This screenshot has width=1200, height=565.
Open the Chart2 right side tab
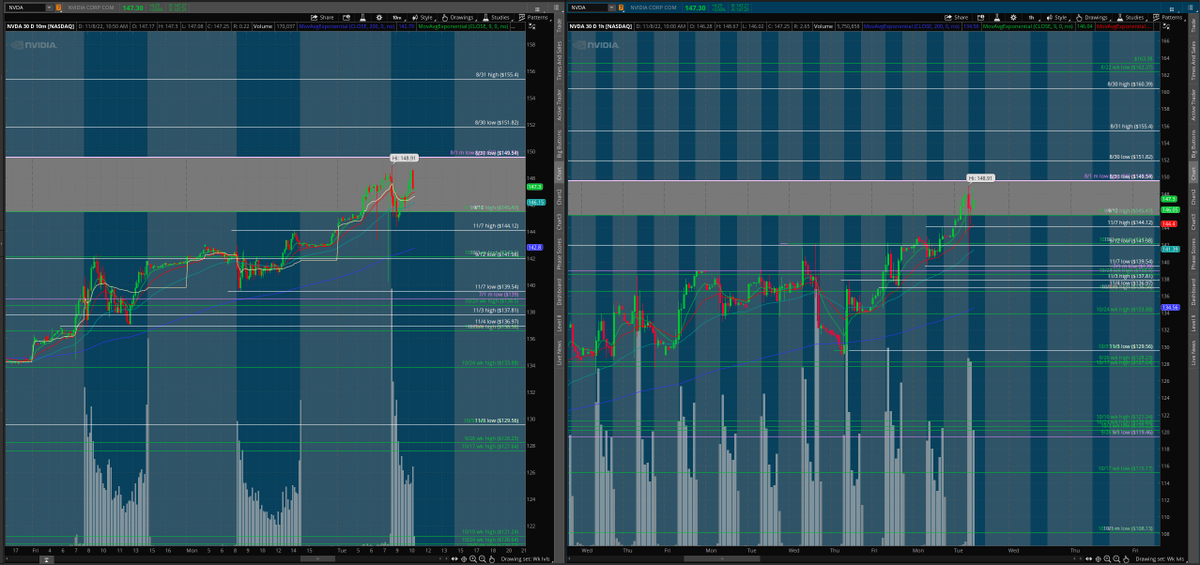1193,195
